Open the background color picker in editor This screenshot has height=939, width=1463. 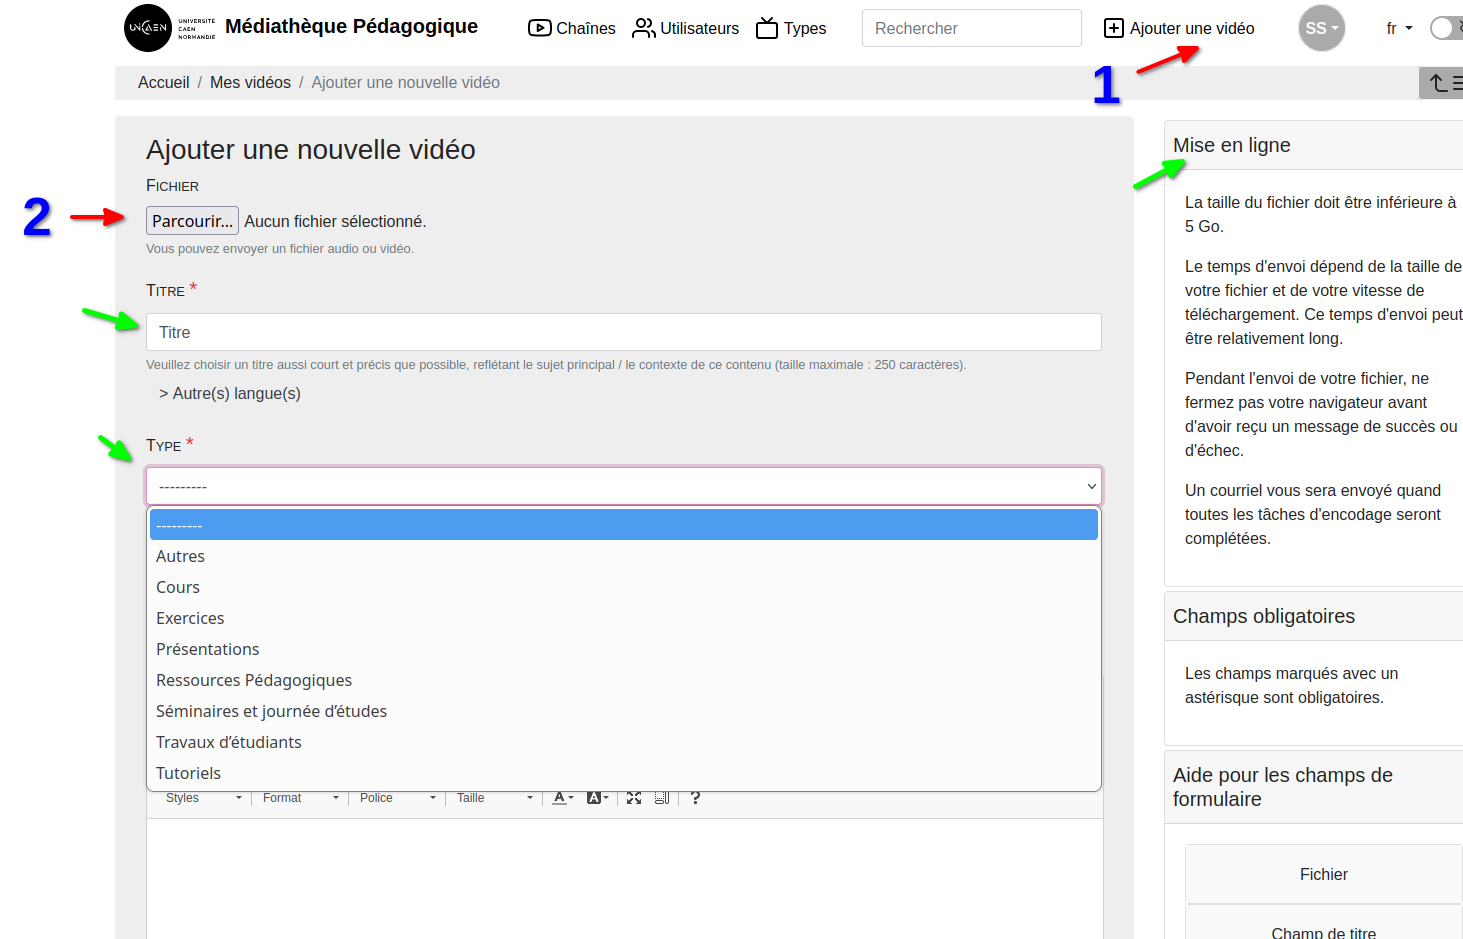point(597,798)
